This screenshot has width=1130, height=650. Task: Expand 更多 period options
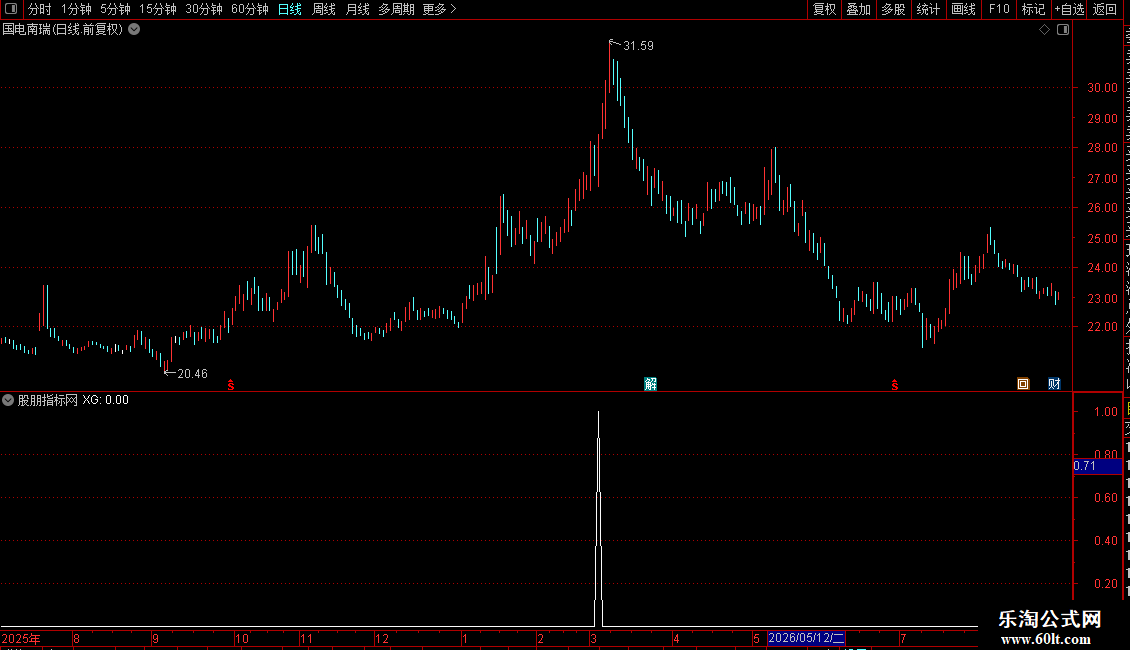[x=439, y=9]
